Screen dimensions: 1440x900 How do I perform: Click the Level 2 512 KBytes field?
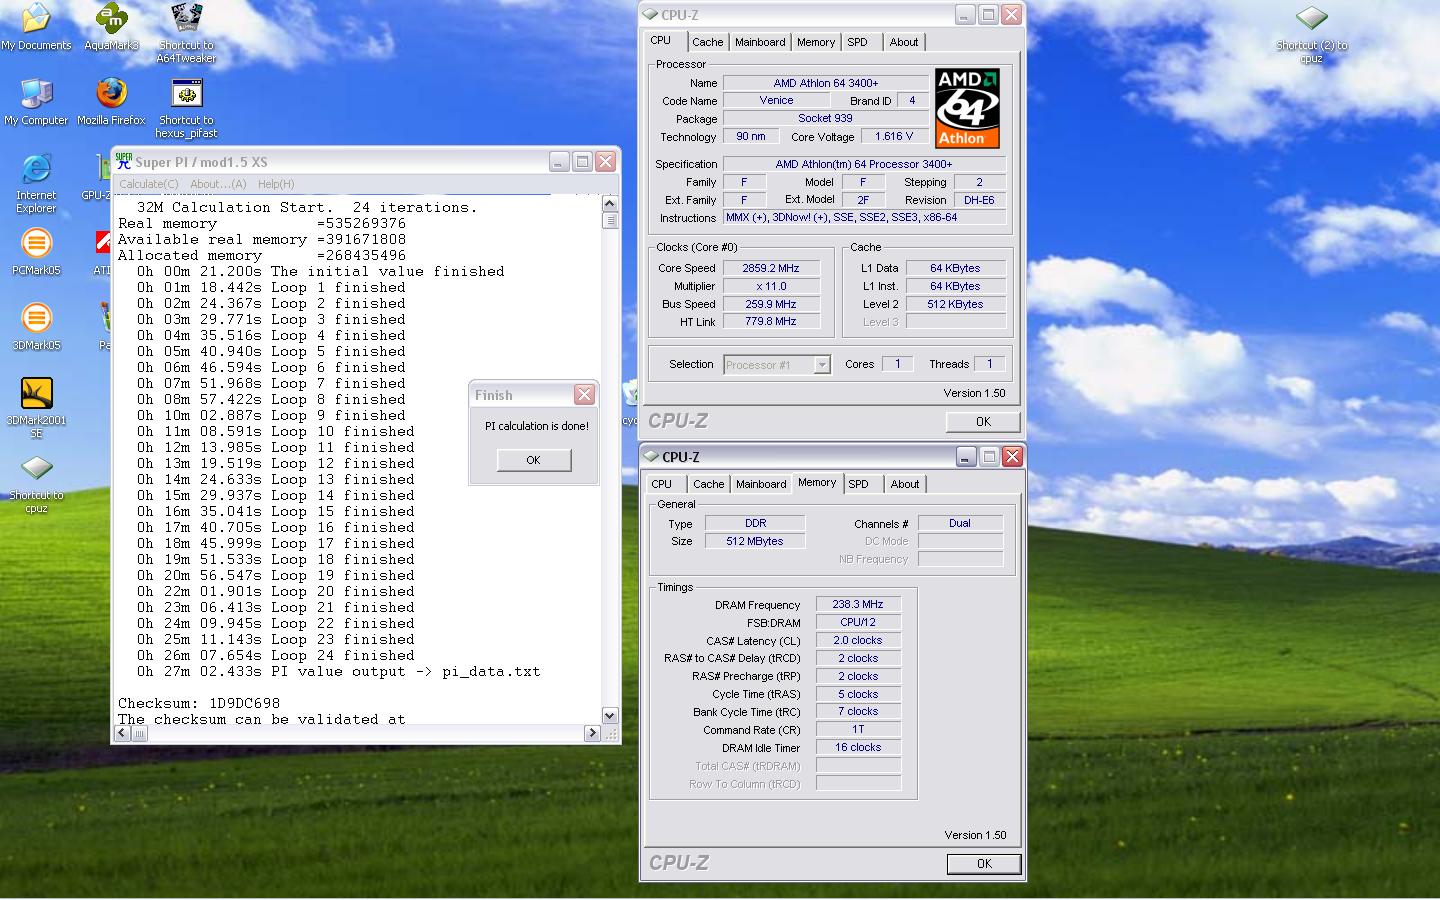[955, 304]
